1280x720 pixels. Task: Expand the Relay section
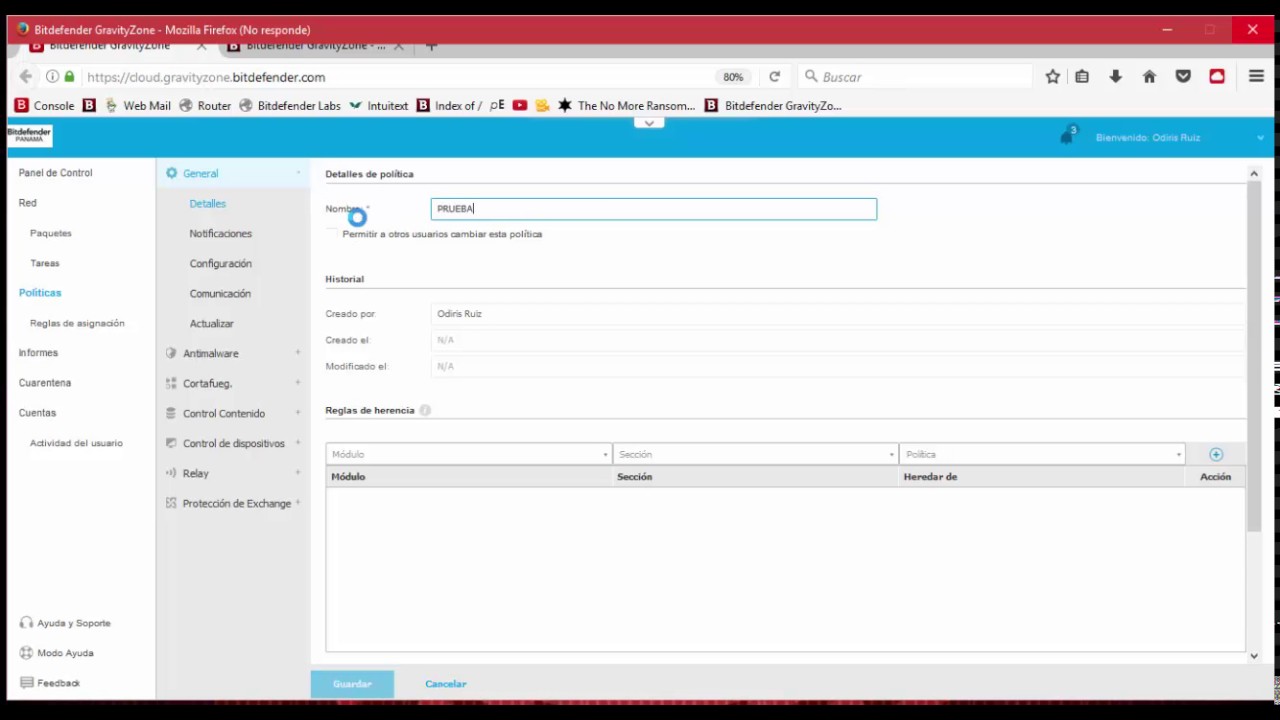click(x=298, y=473)
